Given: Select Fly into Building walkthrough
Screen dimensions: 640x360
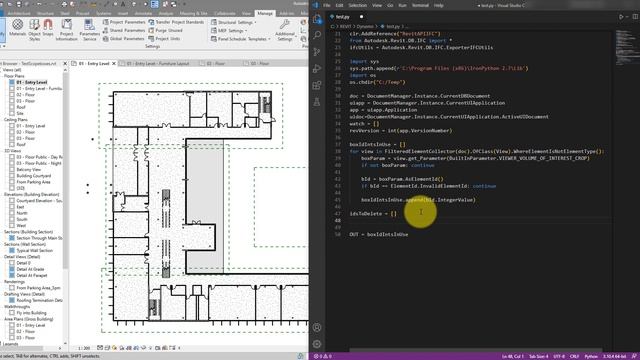Looking at the screenshot, I should tap(31, 313).
